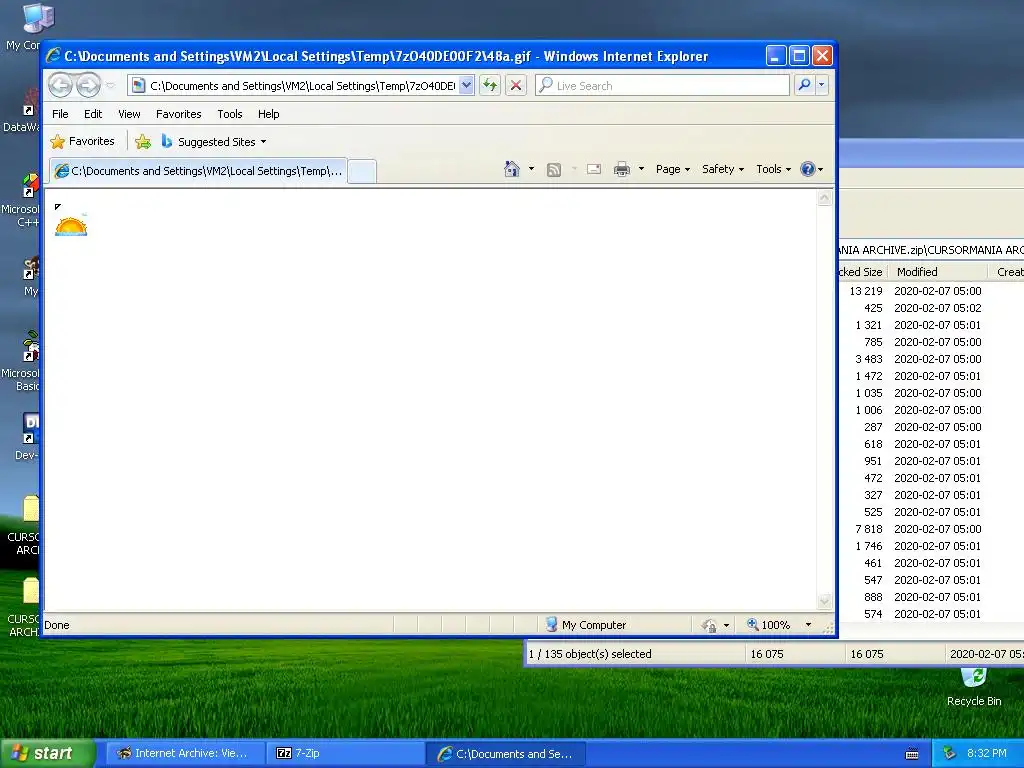
Task: Open the Tools menu in menu bar
Action: pyautogui.click(x=230, y=114)
